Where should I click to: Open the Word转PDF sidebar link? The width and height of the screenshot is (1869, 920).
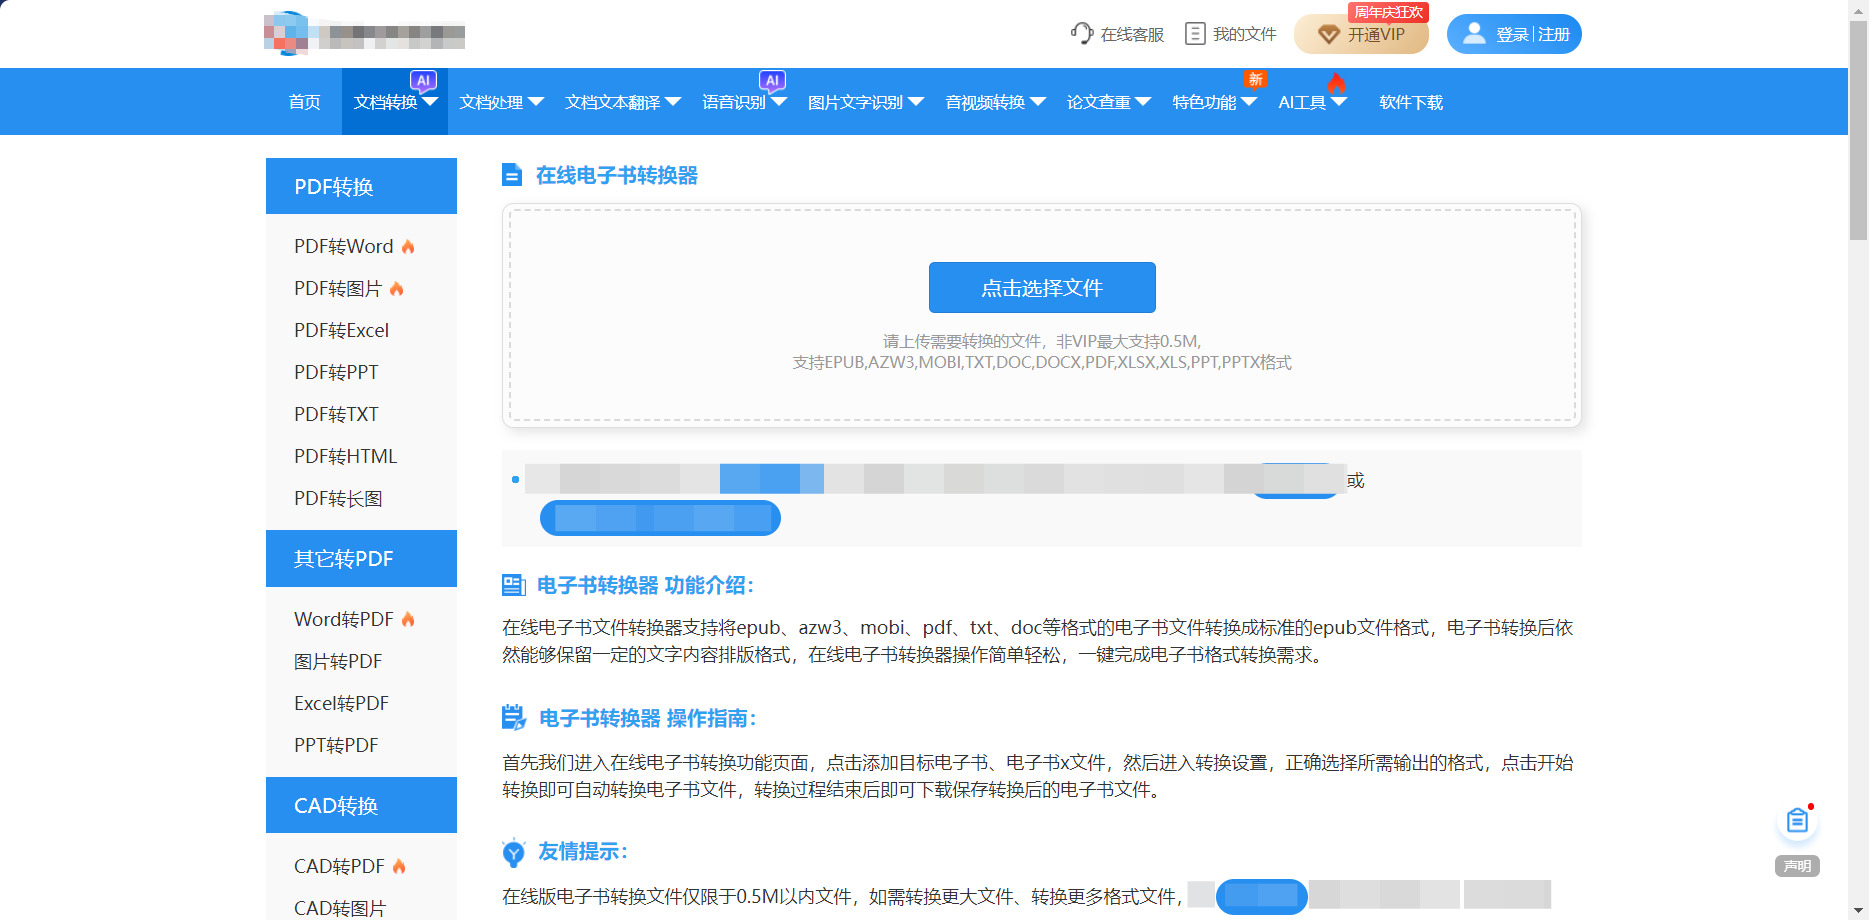(343, 620)
